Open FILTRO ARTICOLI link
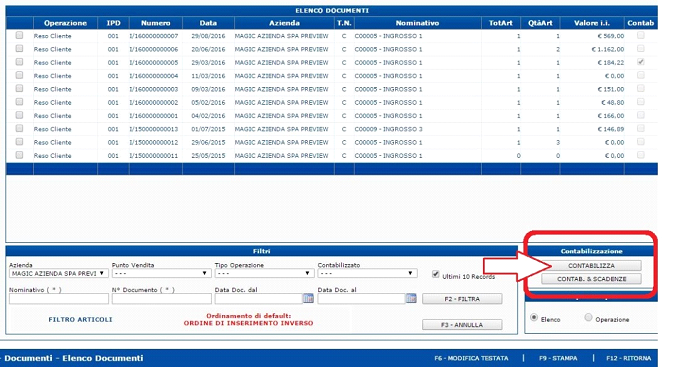The width and height of the screenshot is (686, 368). [x=80, y=319]
